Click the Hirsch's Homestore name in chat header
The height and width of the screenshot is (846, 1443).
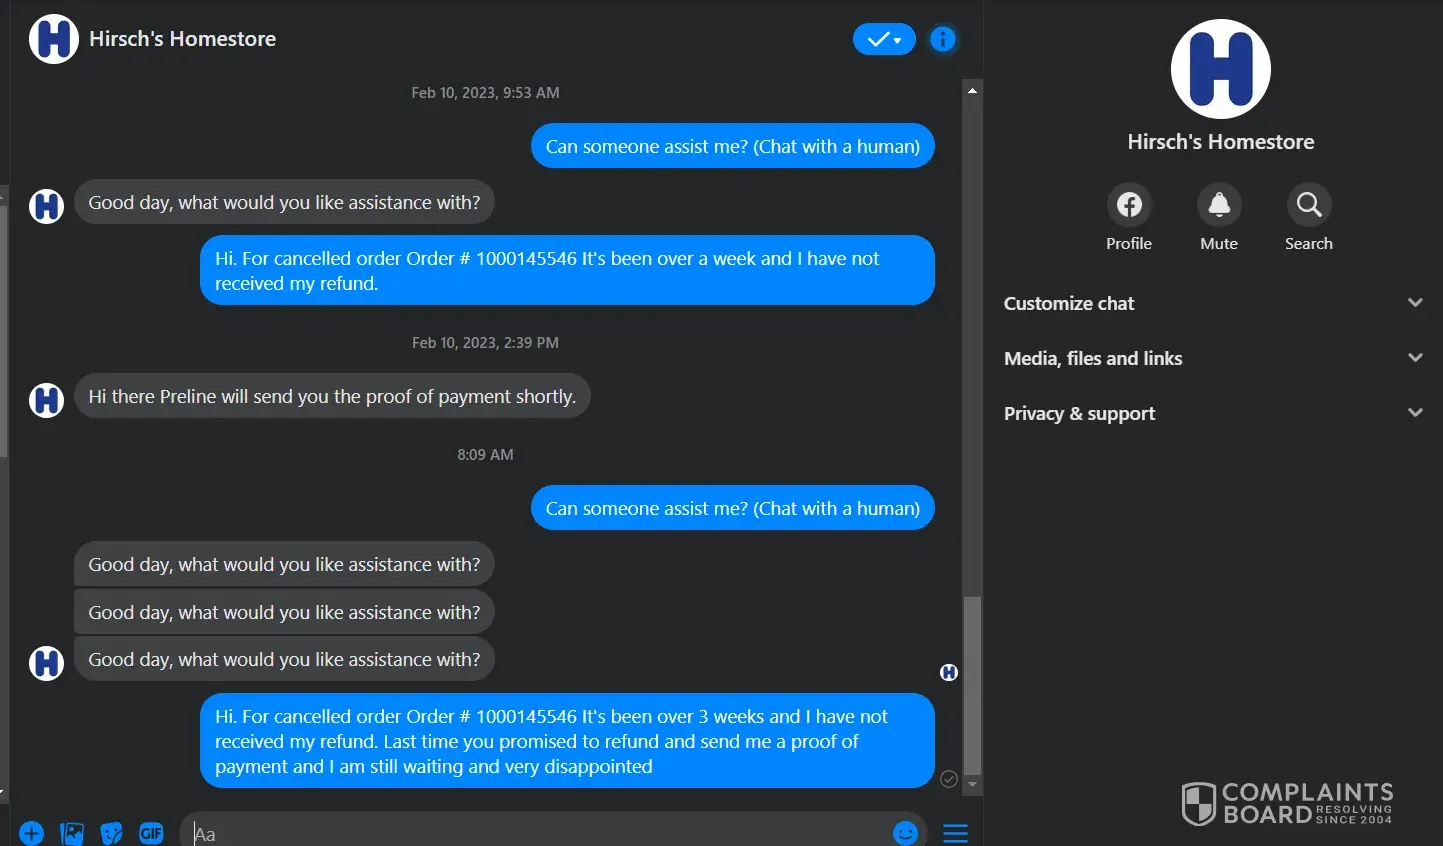(182, 39)
